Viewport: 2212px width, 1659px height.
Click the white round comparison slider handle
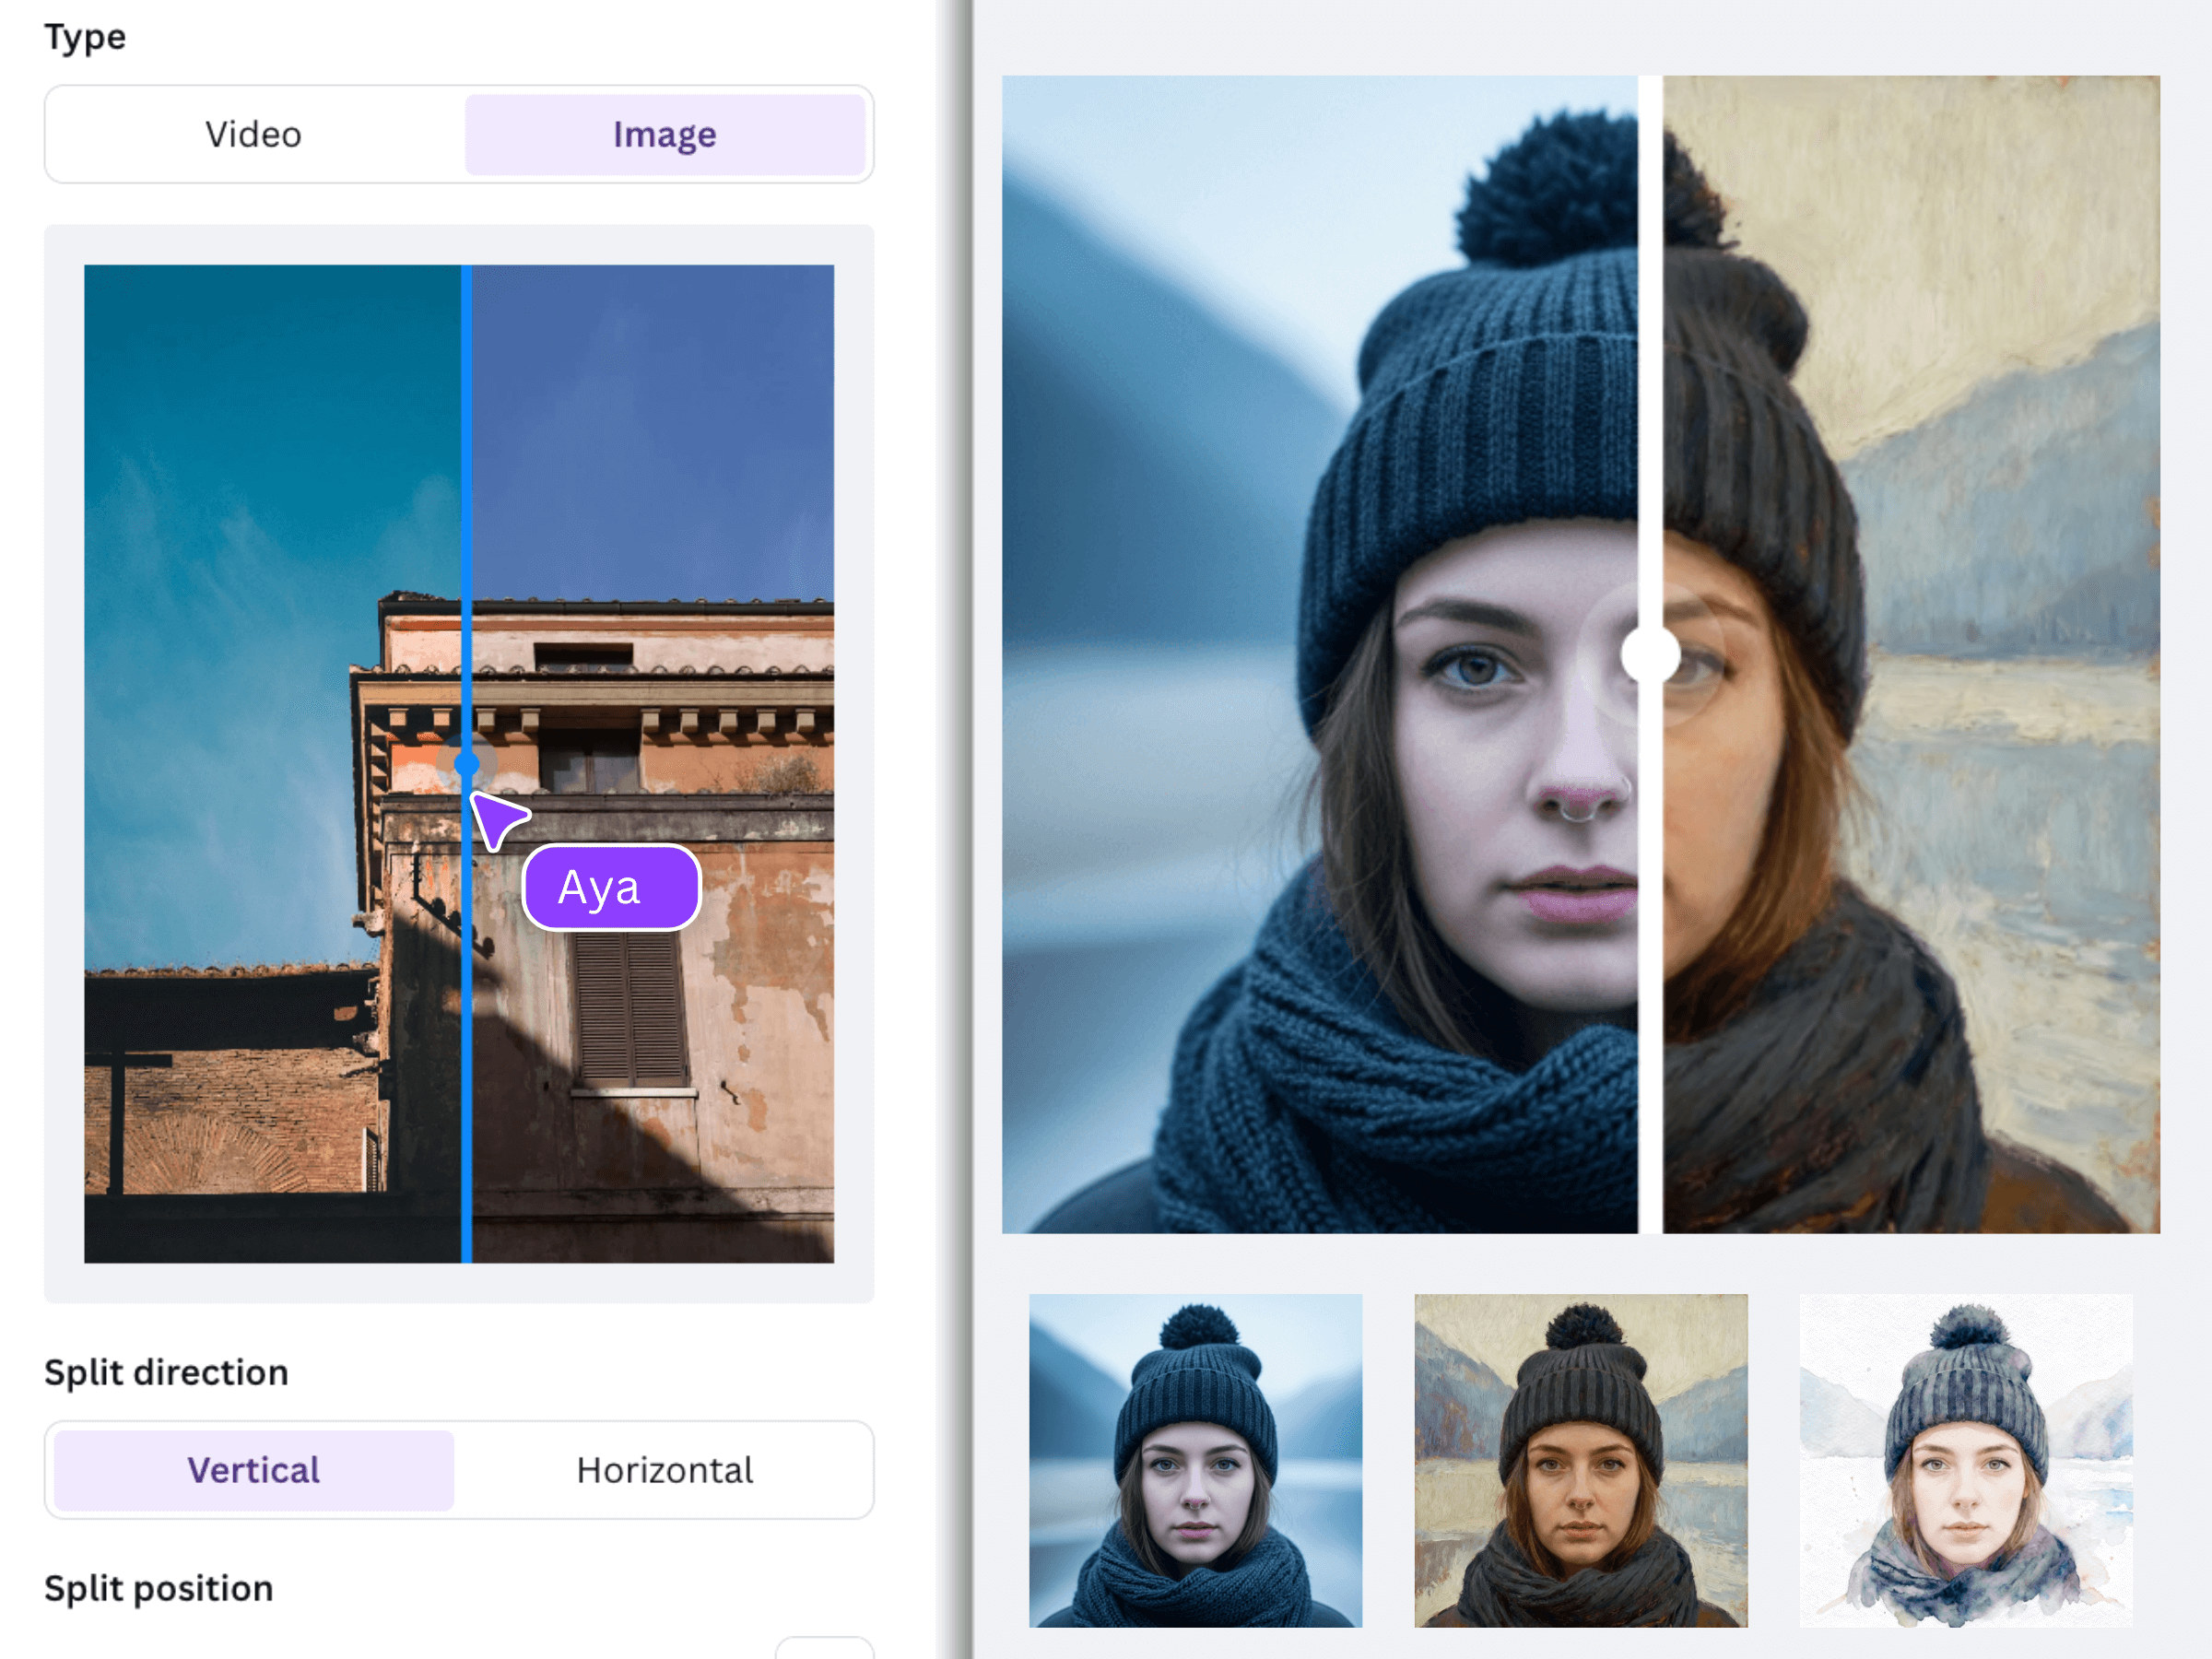[1649, 655]
